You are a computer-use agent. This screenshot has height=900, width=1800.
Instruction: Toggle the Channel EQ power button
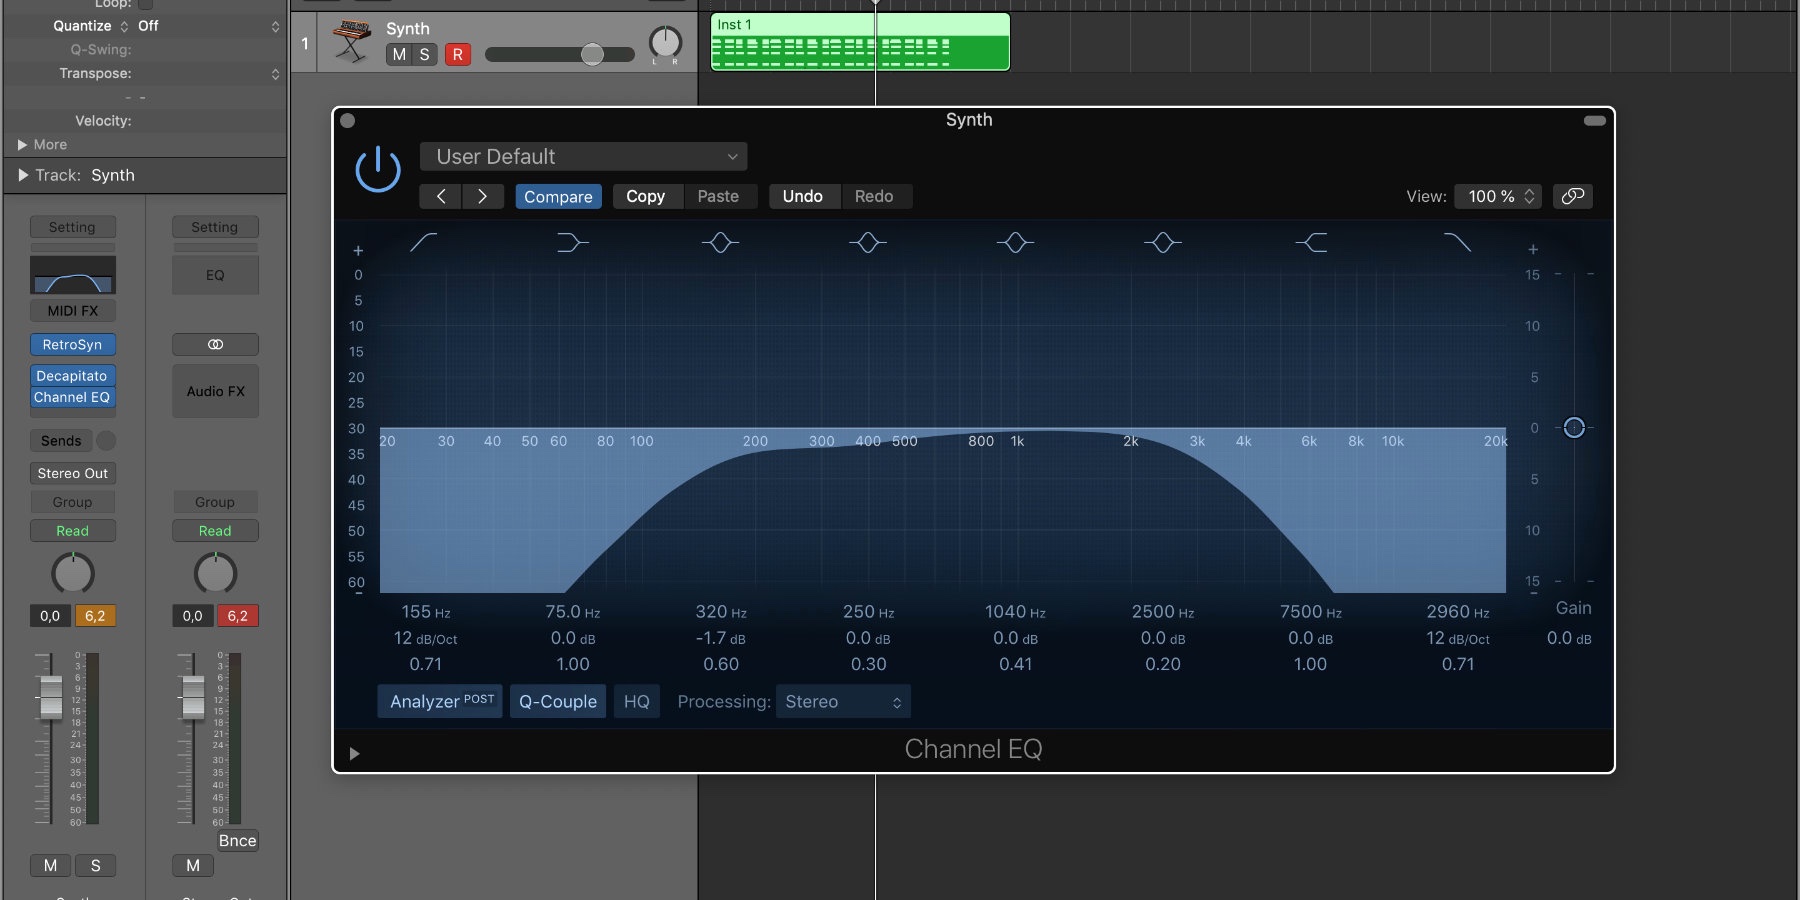pos(378,169)
